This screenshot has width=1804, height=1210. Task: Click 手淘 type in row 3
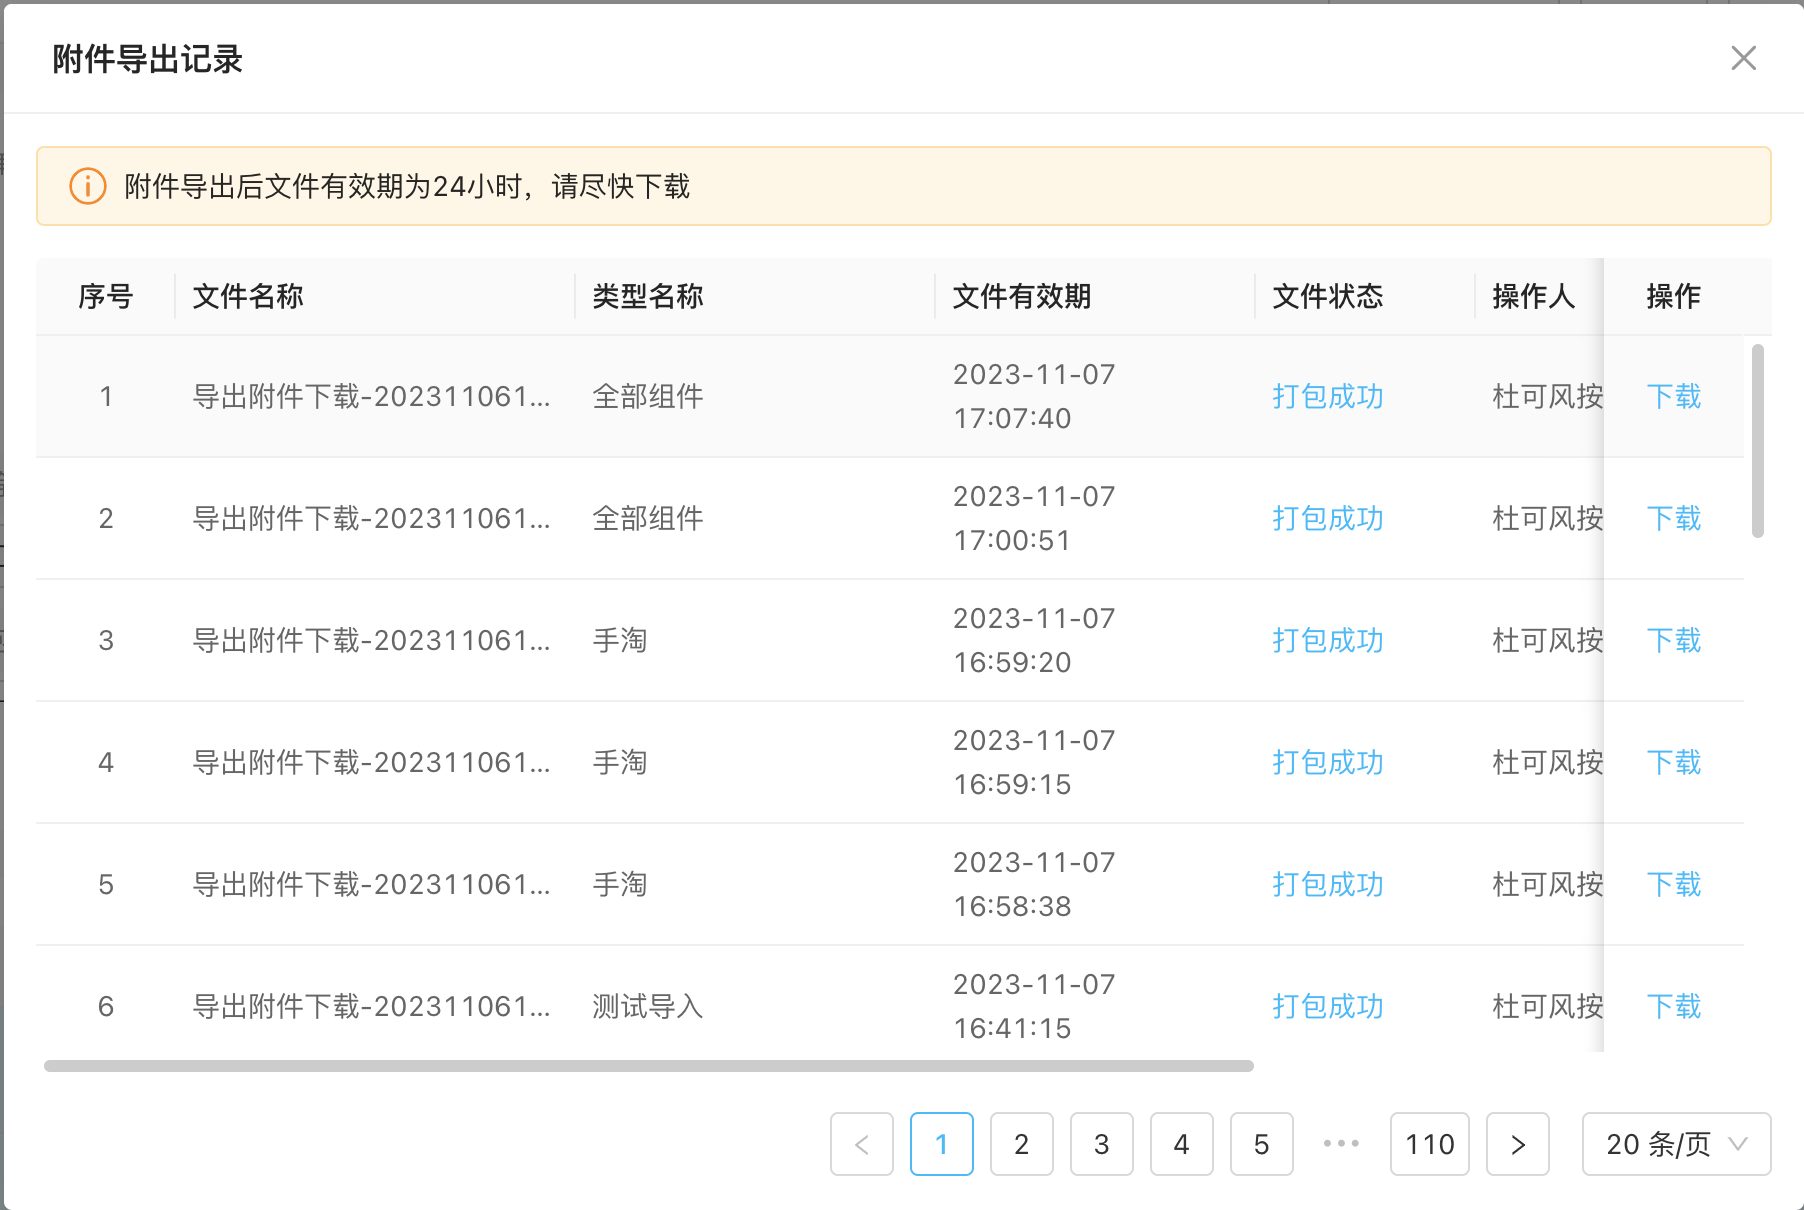click(620, 641)
